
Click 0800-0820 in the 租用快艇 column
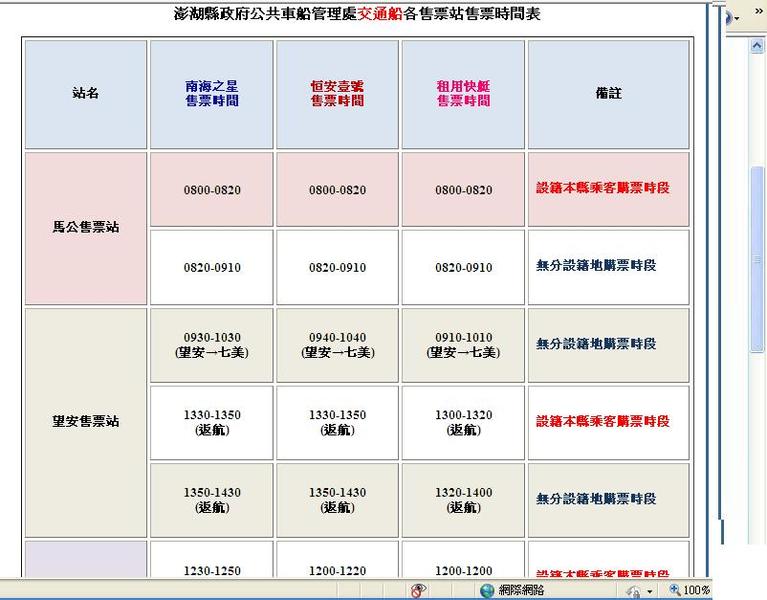463,190
